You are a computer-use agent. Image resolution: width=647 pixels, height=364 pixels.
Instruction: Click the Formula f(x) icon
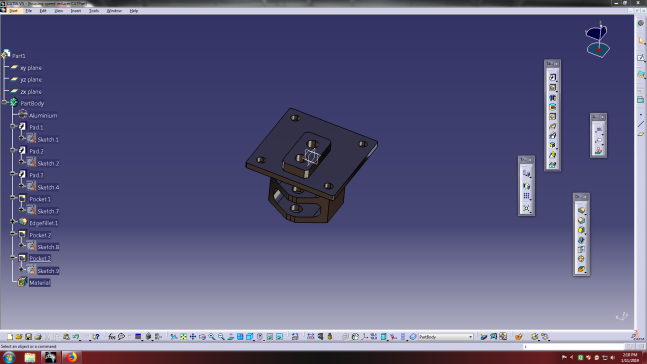point(112,337)
